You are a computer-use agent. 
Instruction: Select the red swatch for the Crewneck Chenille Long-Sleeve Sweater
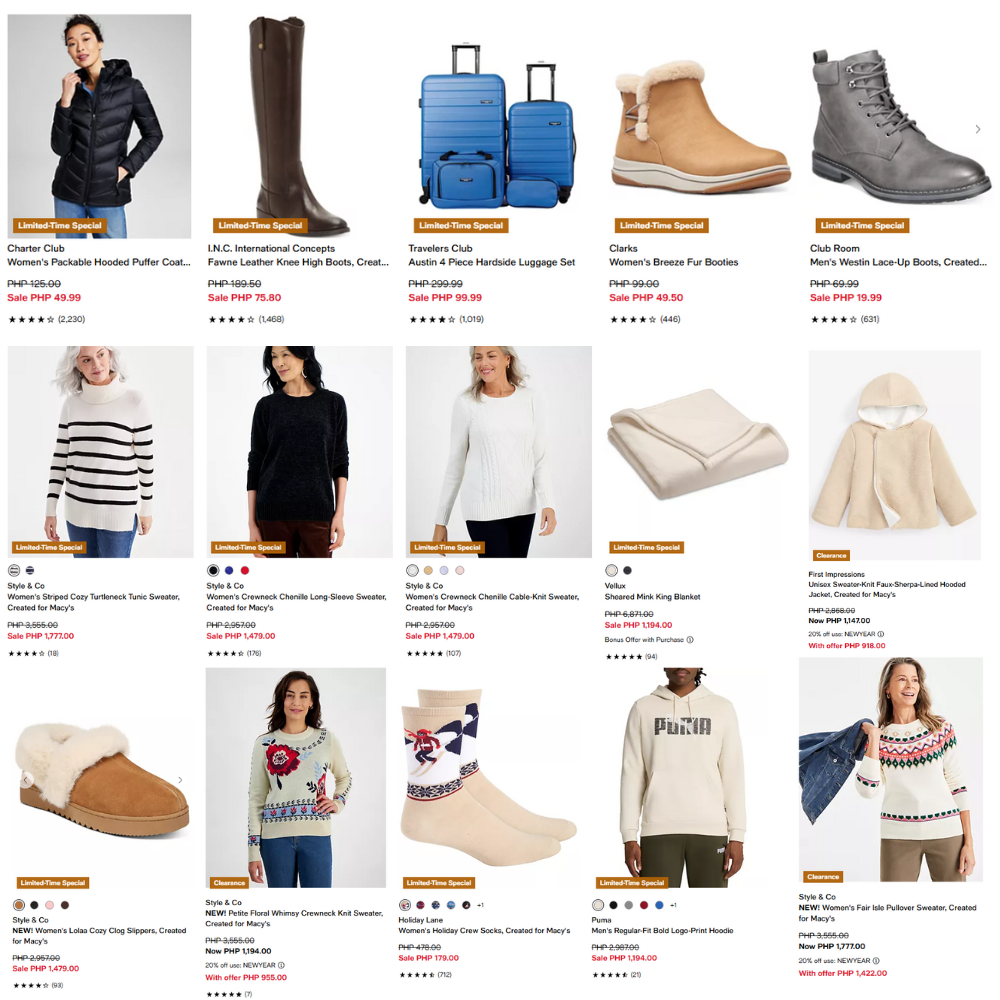[245, 570]
